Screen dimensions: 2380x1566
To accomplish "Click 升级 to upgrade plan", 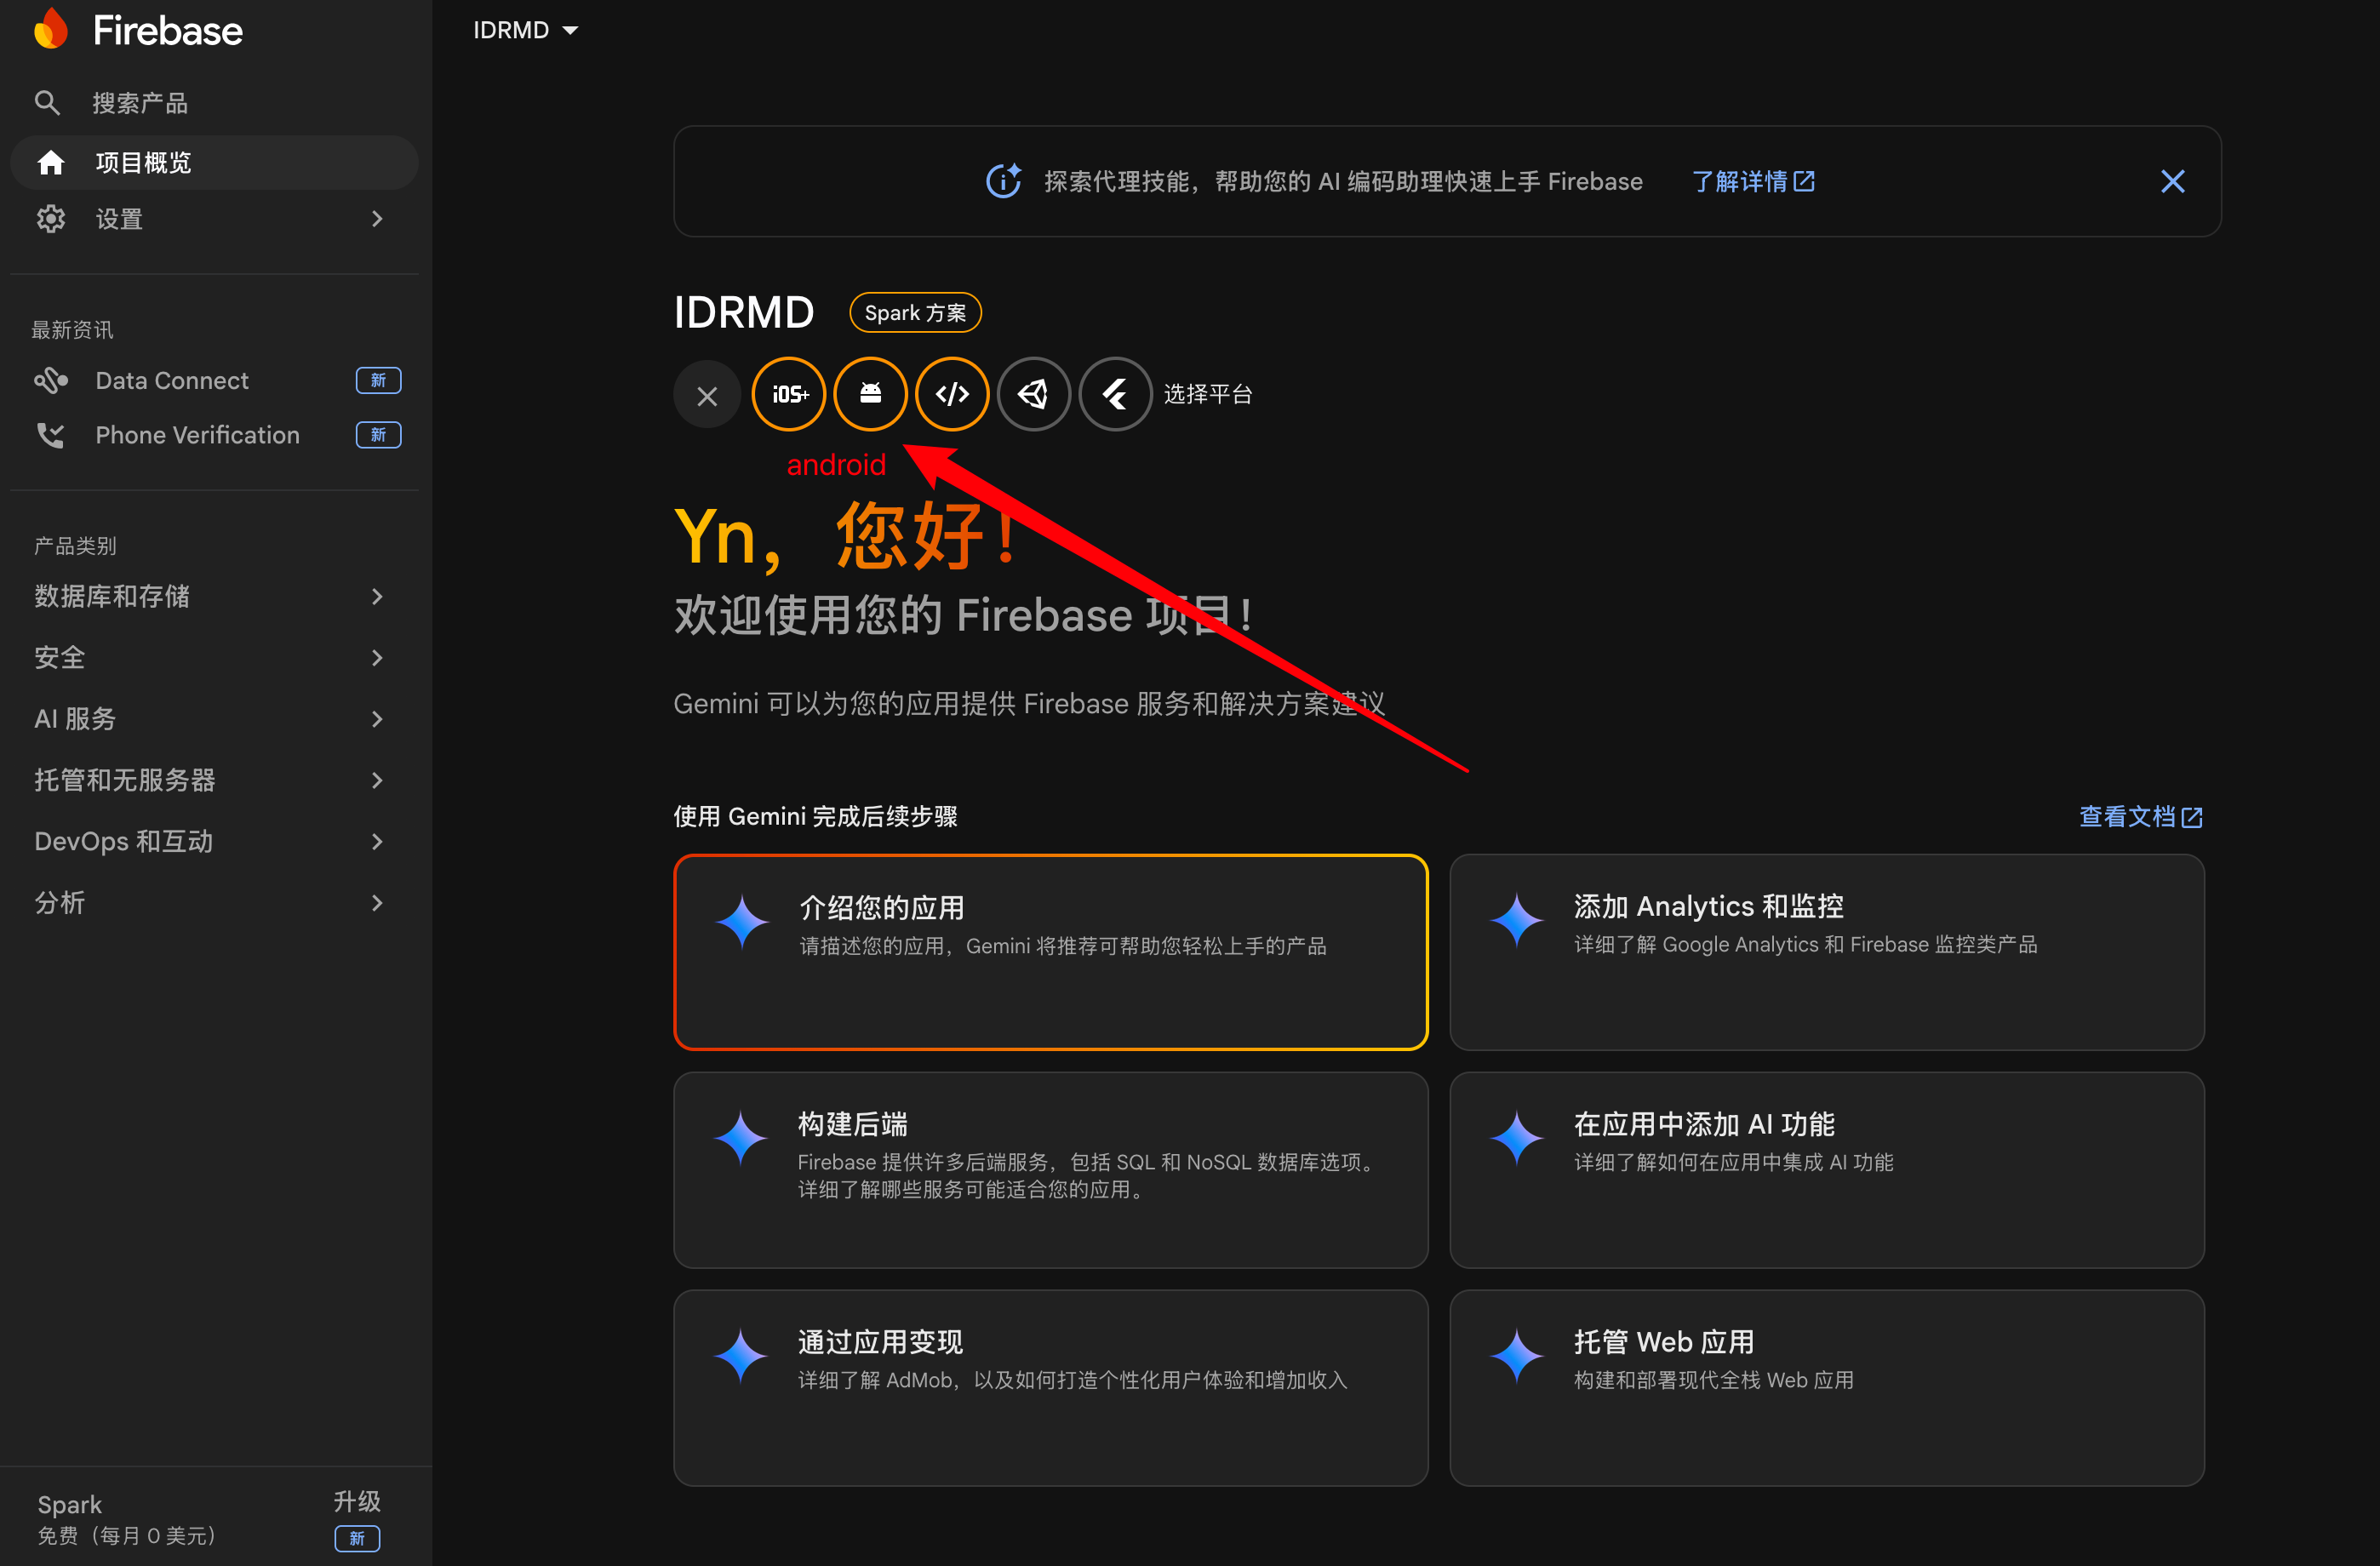I will pos(357,1501).
